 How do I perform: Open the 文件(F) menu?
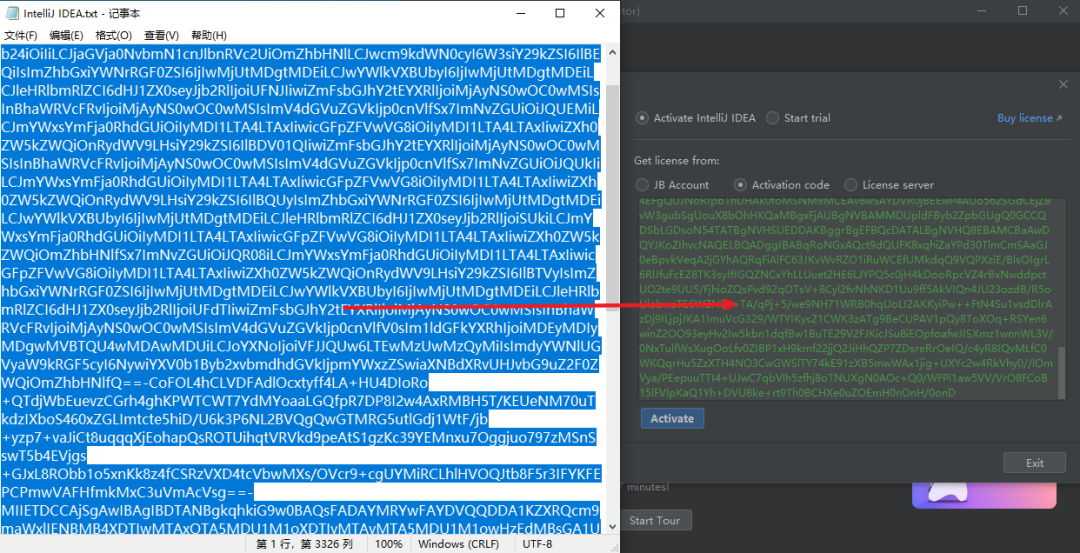point(21,35)
